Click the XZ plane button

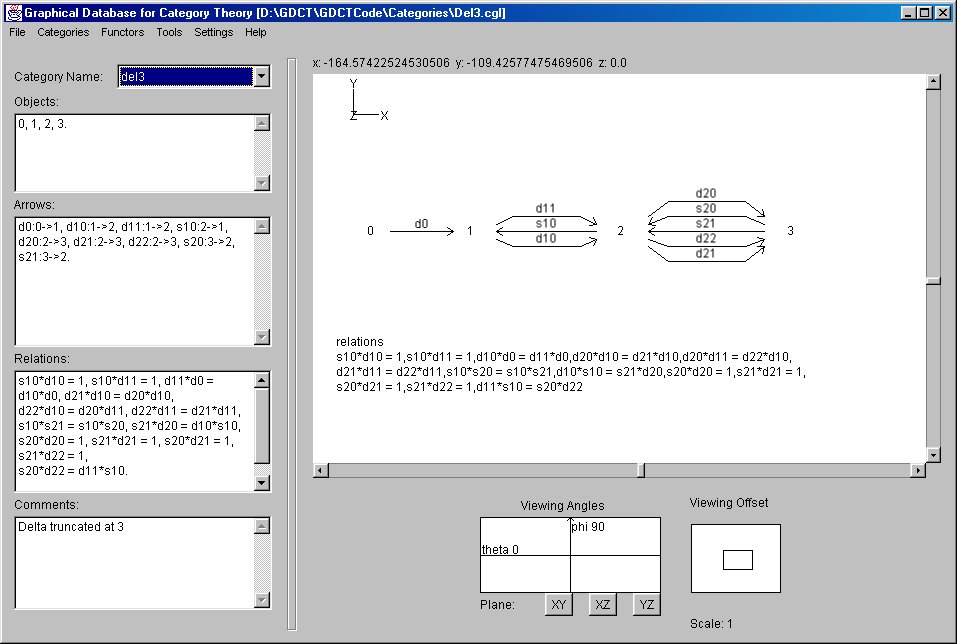coord(602,605)
